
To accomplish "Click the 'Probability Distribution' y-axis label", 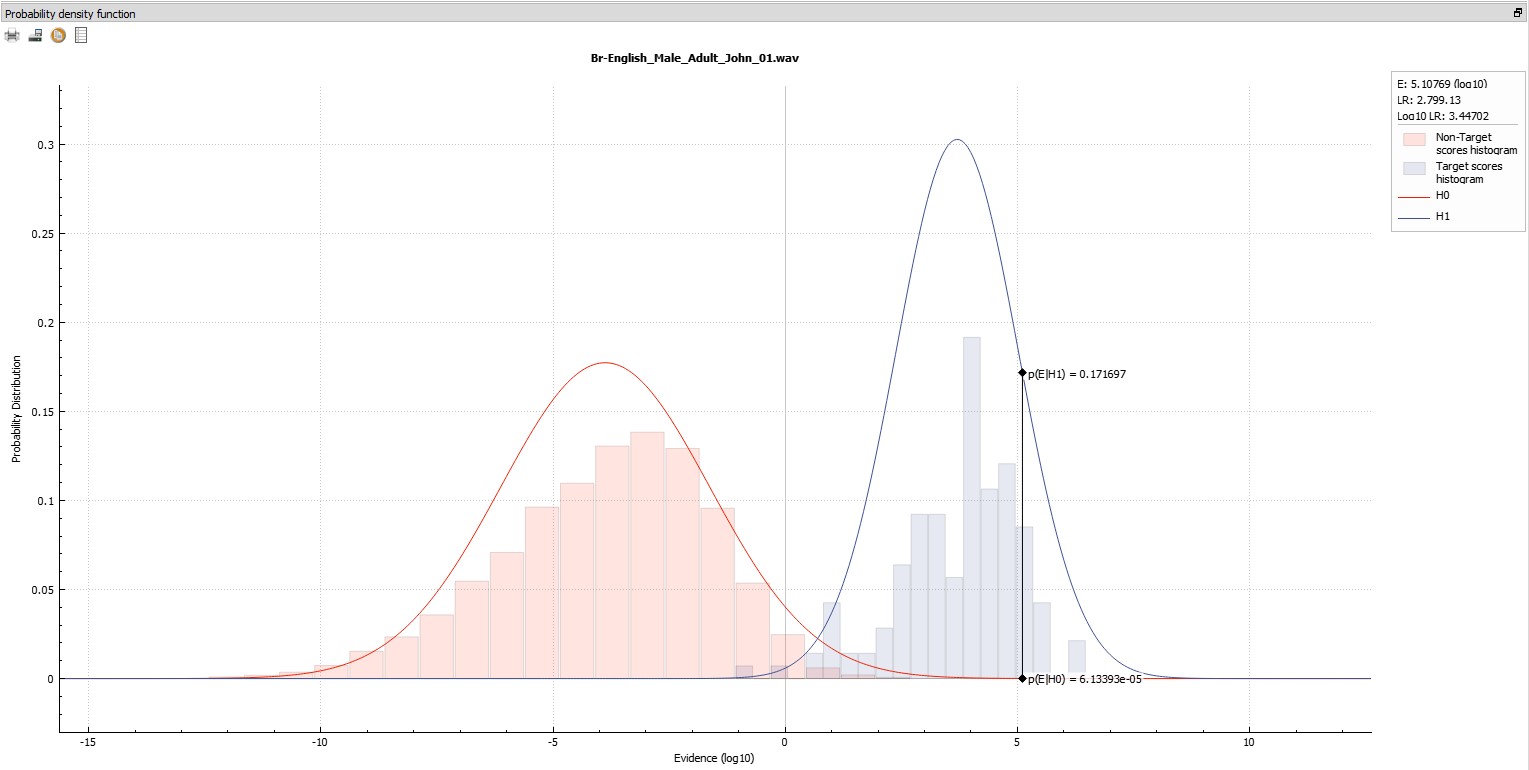I will [x=16, y=411].
